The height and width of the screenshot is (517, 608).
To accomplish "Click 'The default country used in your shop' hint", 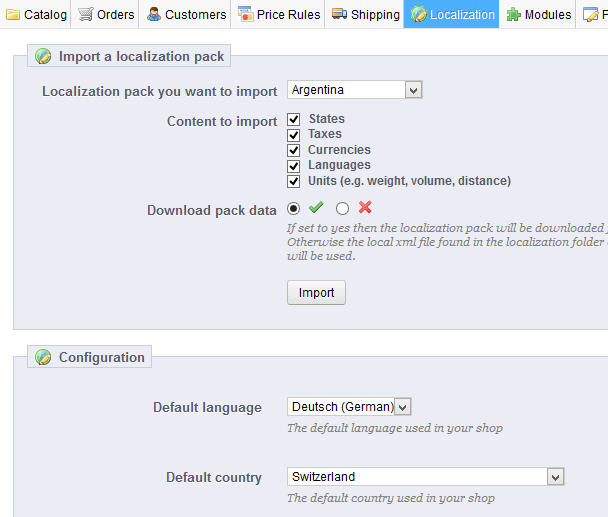I will [391, 498].
